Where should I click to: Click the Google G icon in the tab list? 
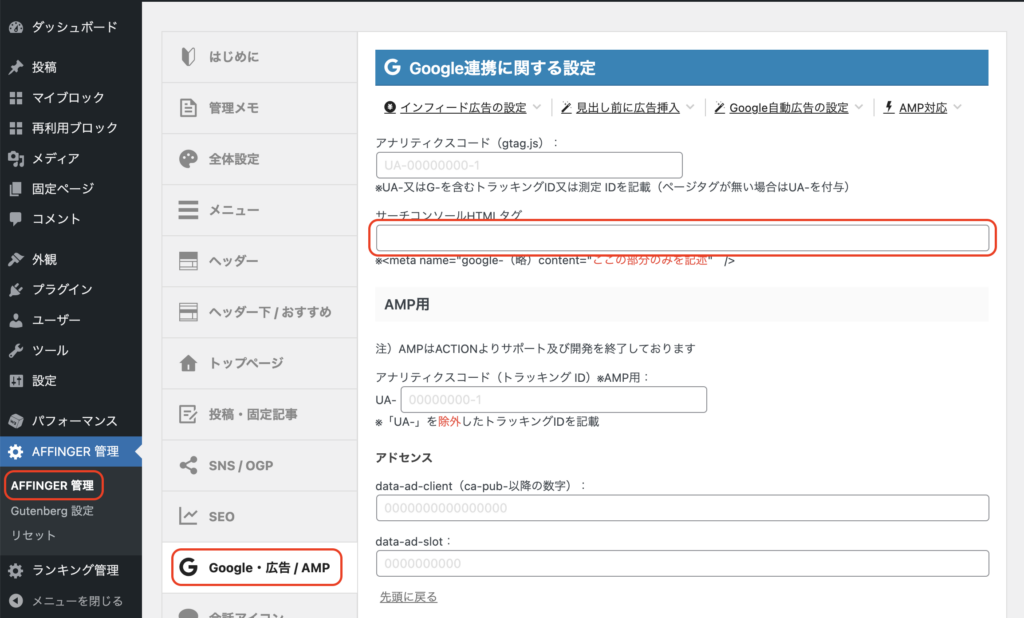point(188,567)
